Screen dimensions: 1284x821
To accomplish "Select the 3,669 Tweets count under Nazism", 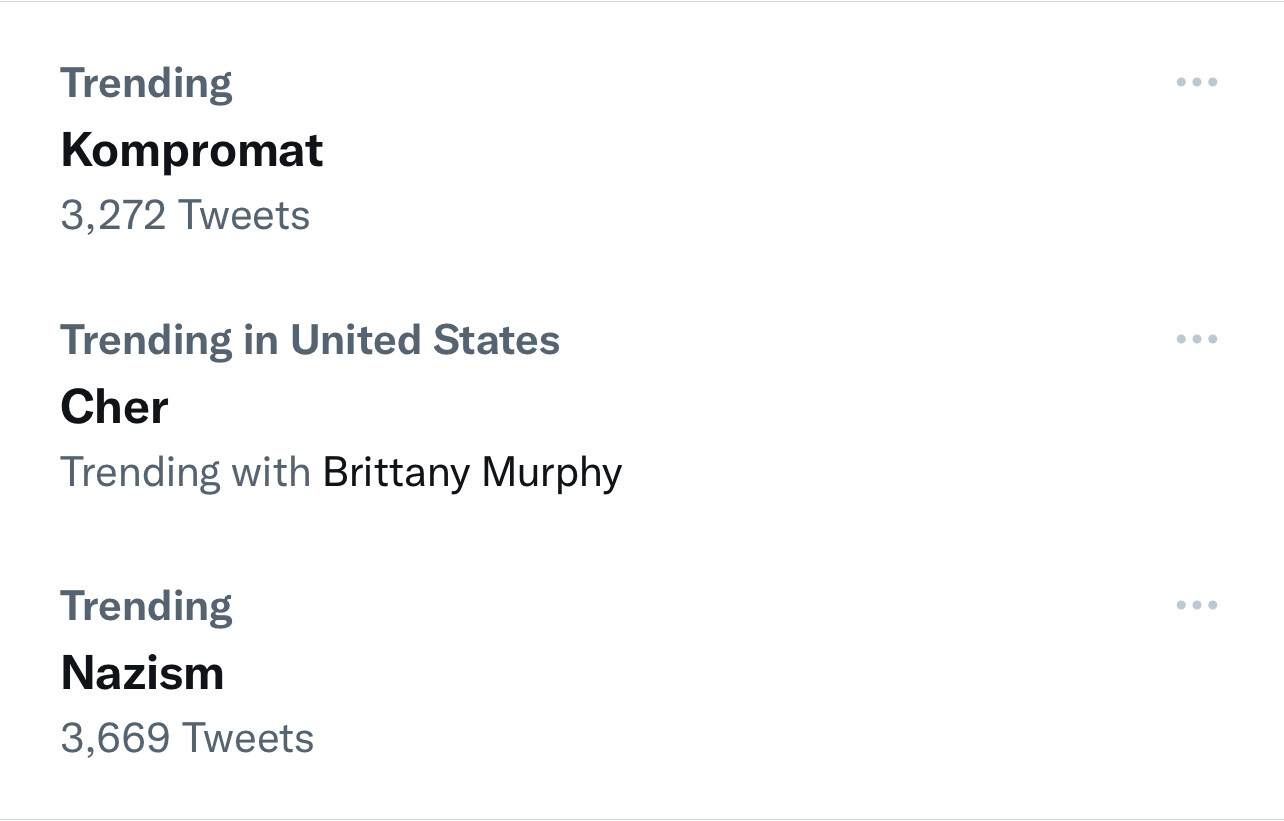I will 188,737.
